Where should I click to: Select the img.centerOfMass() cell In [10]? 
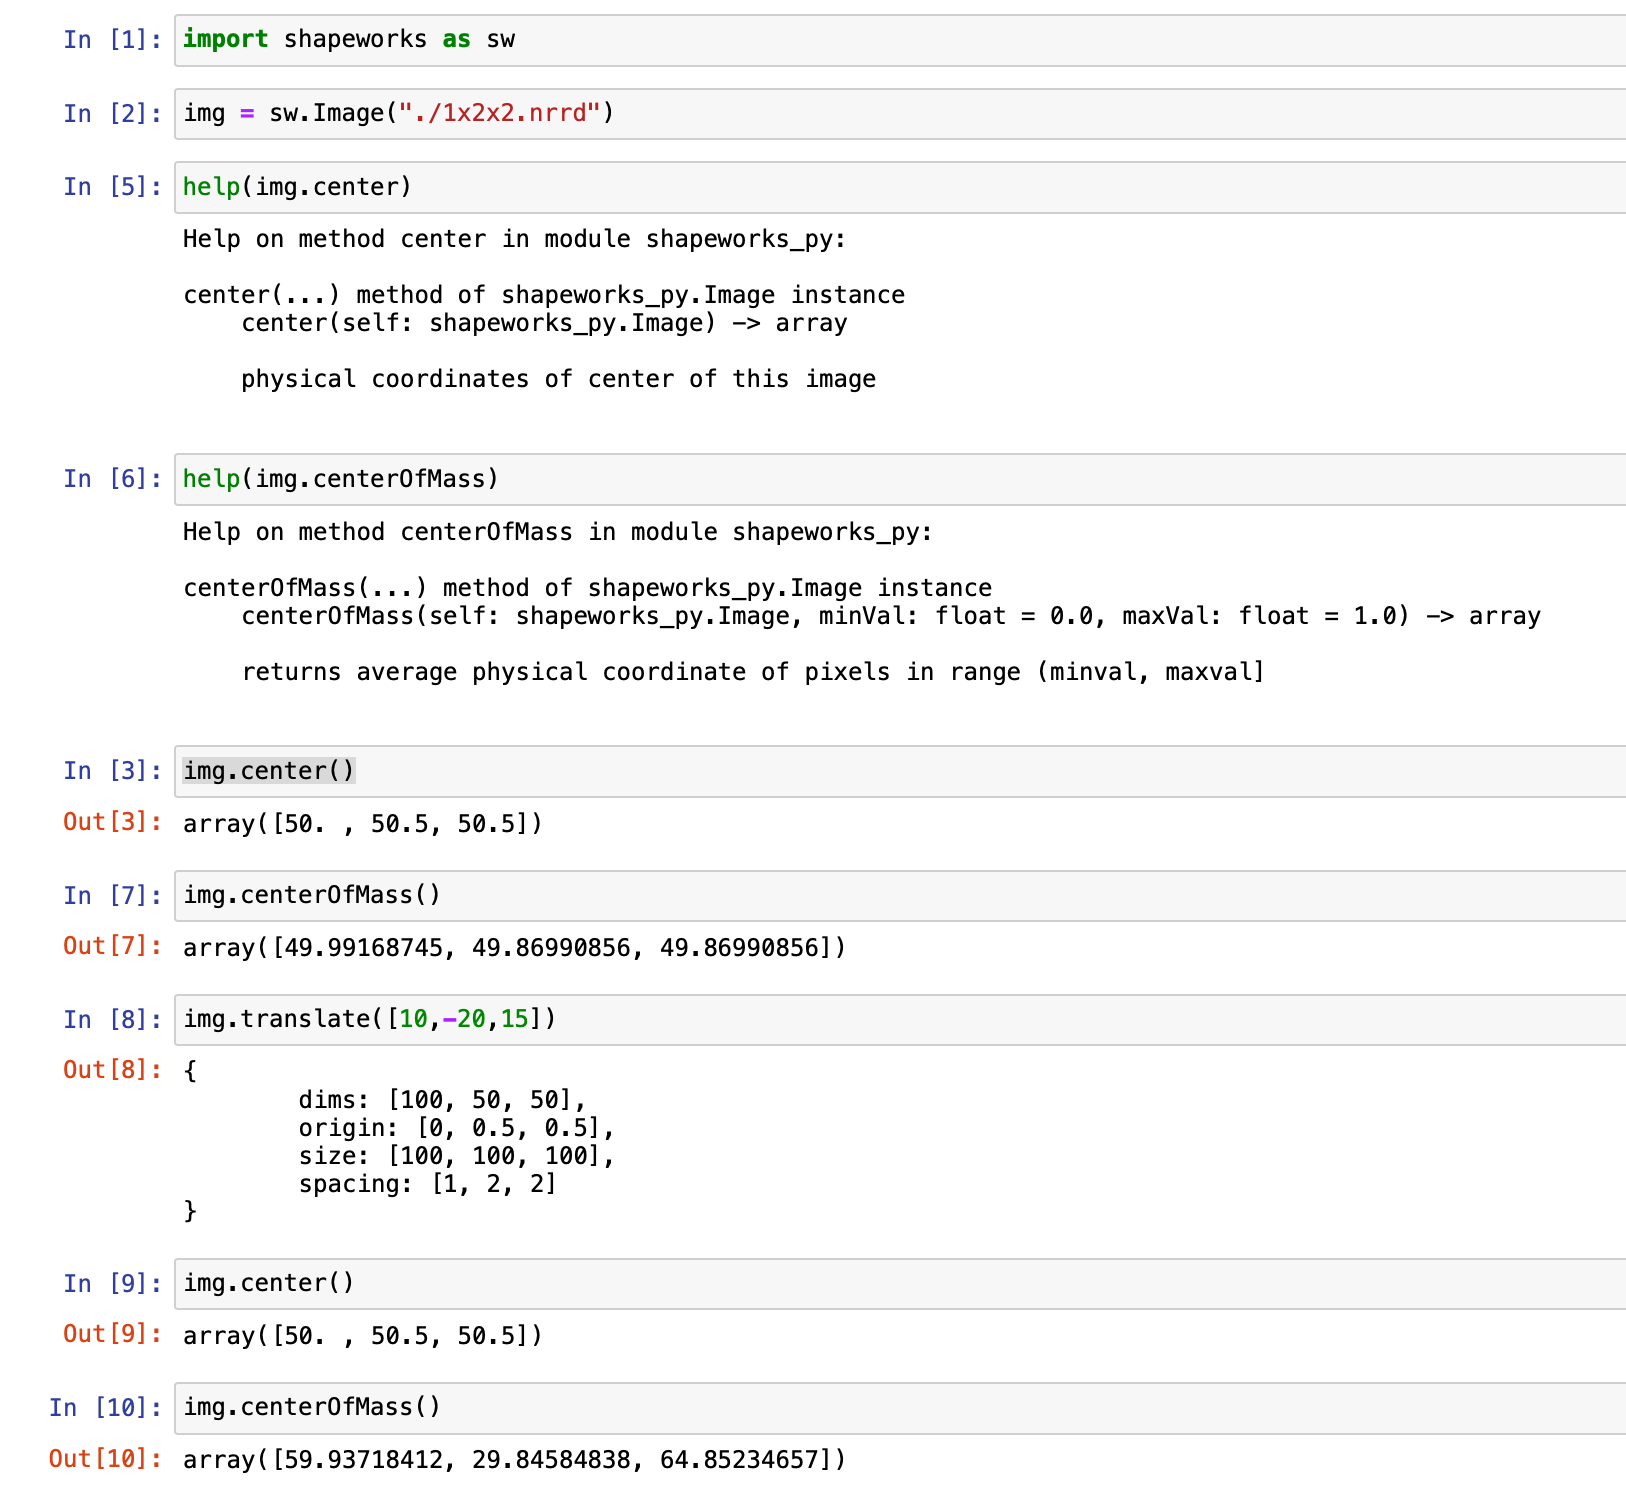coord(310,1407)
